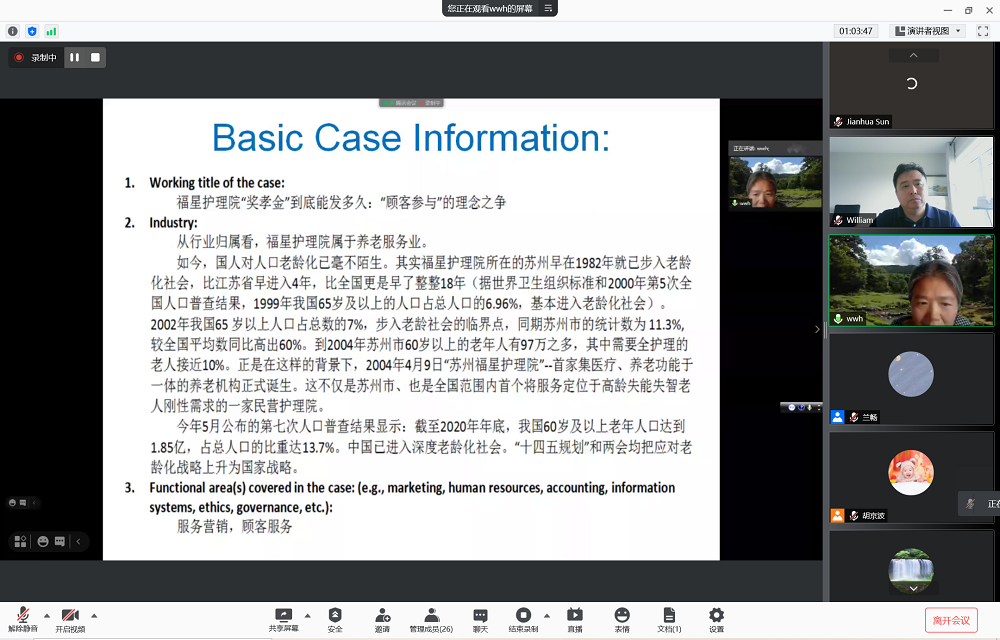The image size is (1000, 640).
Task: Open the 聊天 chat panel
Action: (x=480, y=615)
